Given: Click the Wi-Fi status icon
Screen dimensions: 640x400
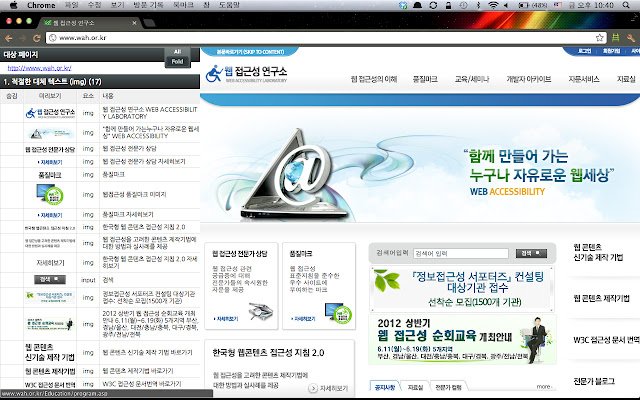Looking at the screenshot, I should [x=493, y=5].
